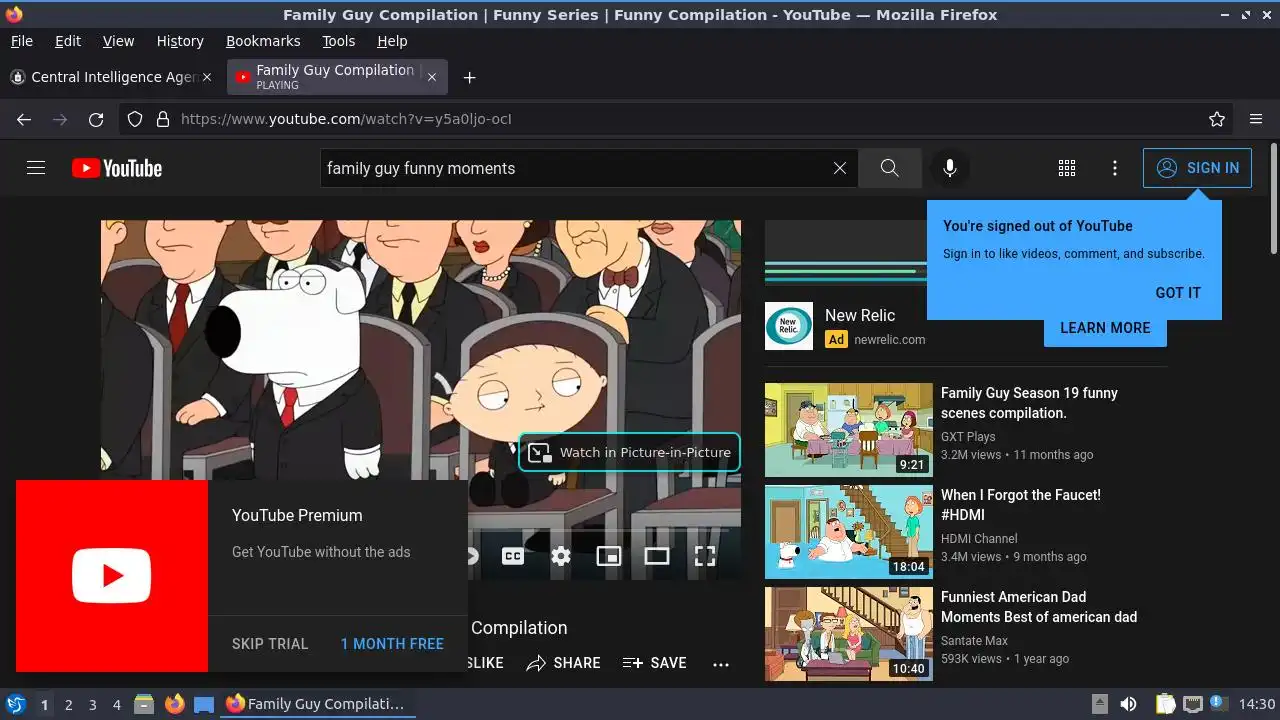Switch to workspace 3

click(92, 705)
